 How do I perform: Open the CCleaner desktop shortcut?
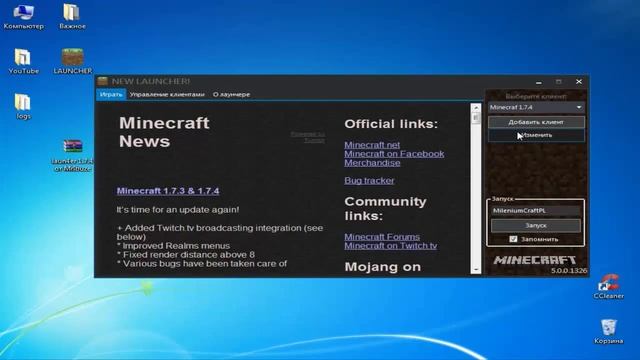pyautogui.click(x=608, y=287)
